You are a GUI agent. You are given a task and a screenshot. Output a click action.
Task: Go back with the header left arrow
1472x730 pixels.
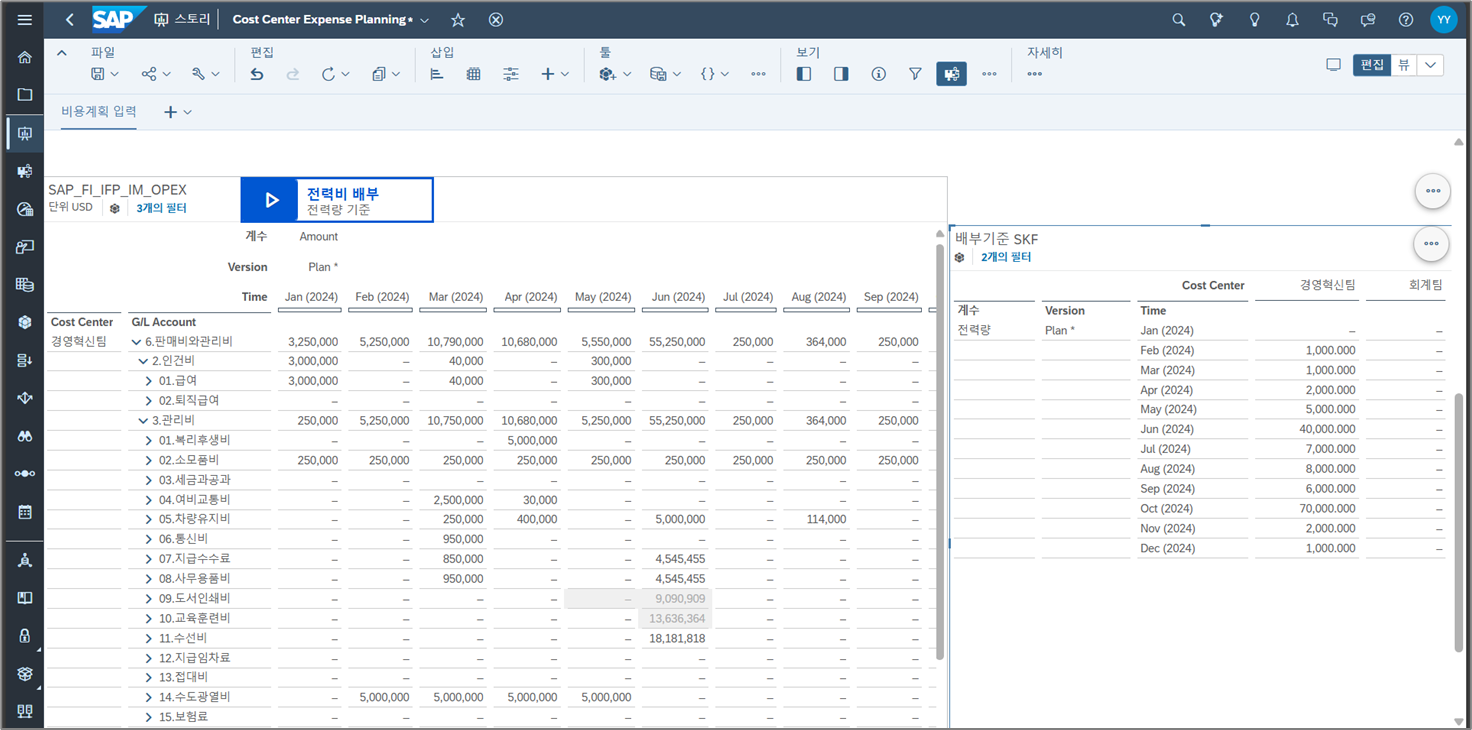(x=69, y=20)
